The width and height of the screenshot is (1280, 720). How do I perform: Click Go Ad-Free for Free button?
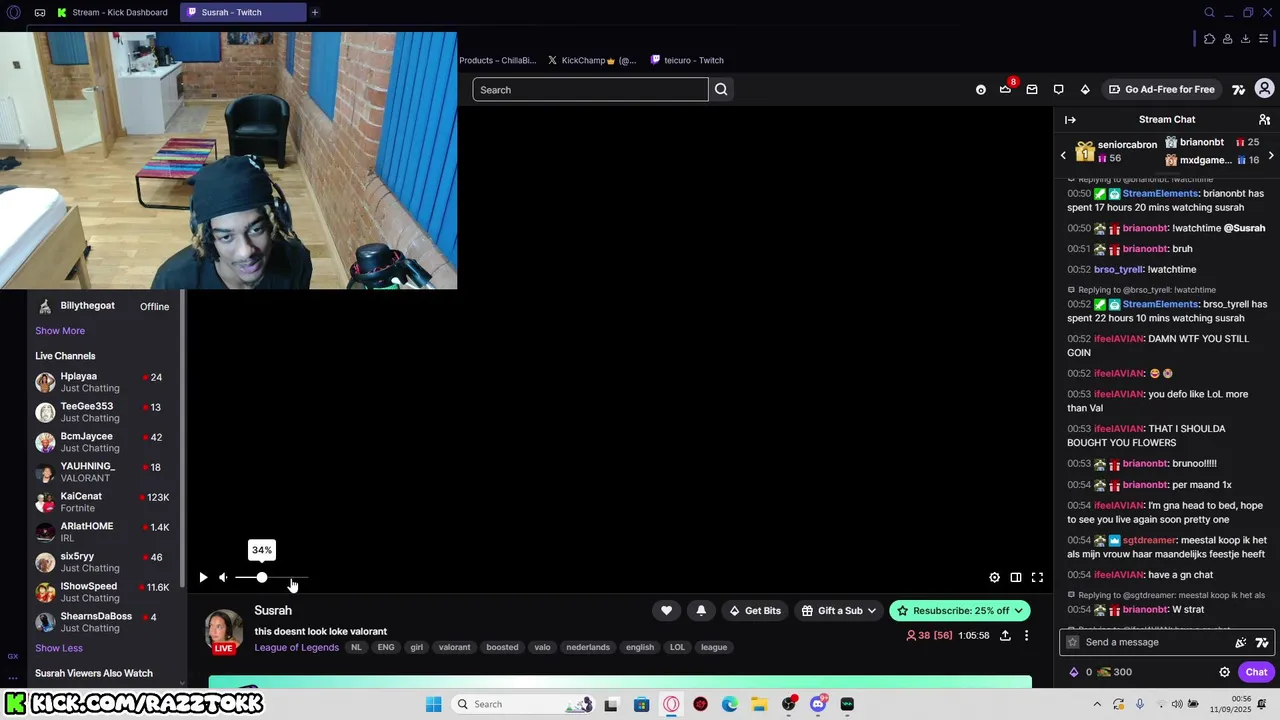[x=1161, y=89]
